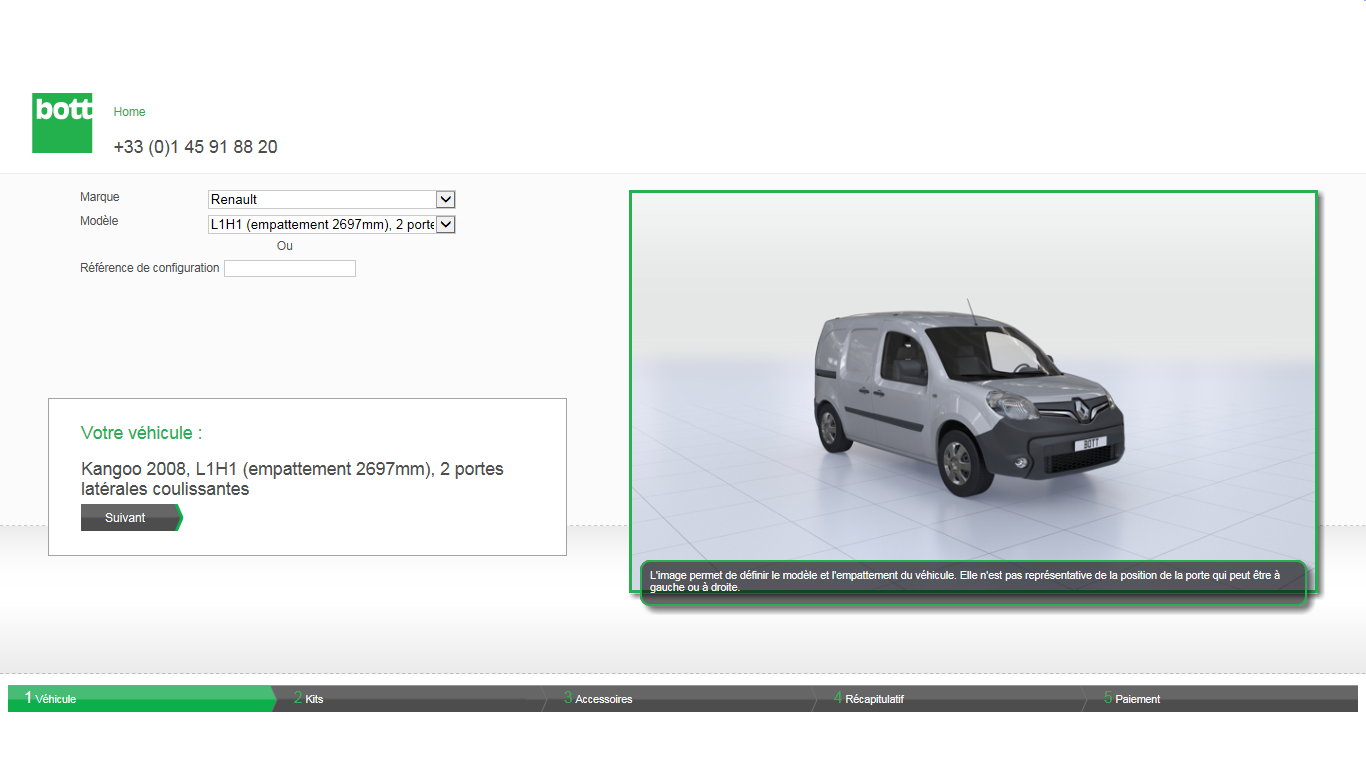Expand the Modèle dropdown list

coord(332,225)
